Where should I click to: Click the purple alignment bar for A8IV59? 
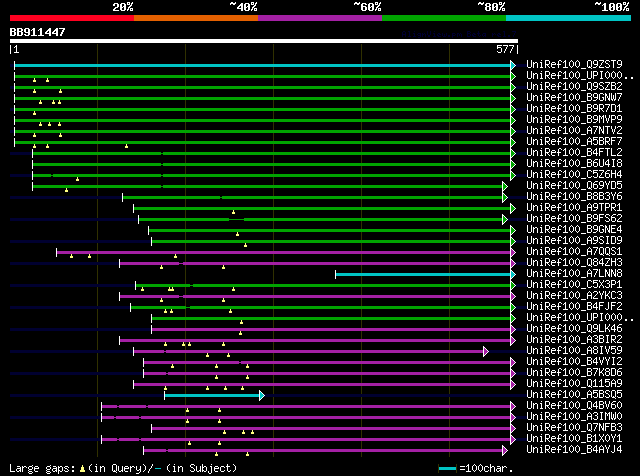308,351
